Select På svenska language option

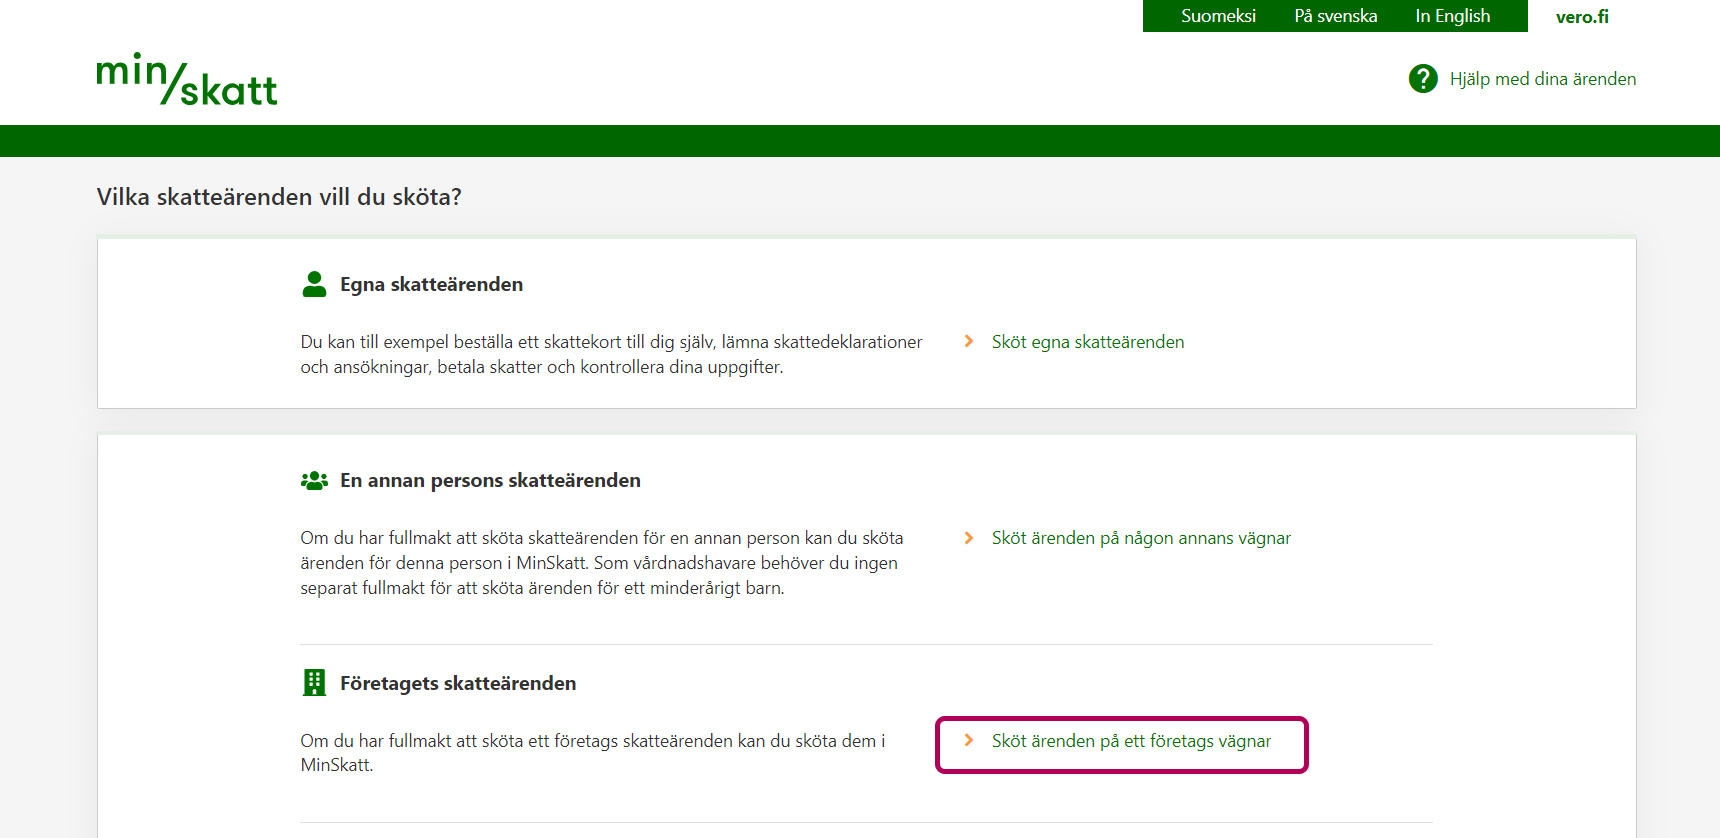click(x=1335, y=16)
